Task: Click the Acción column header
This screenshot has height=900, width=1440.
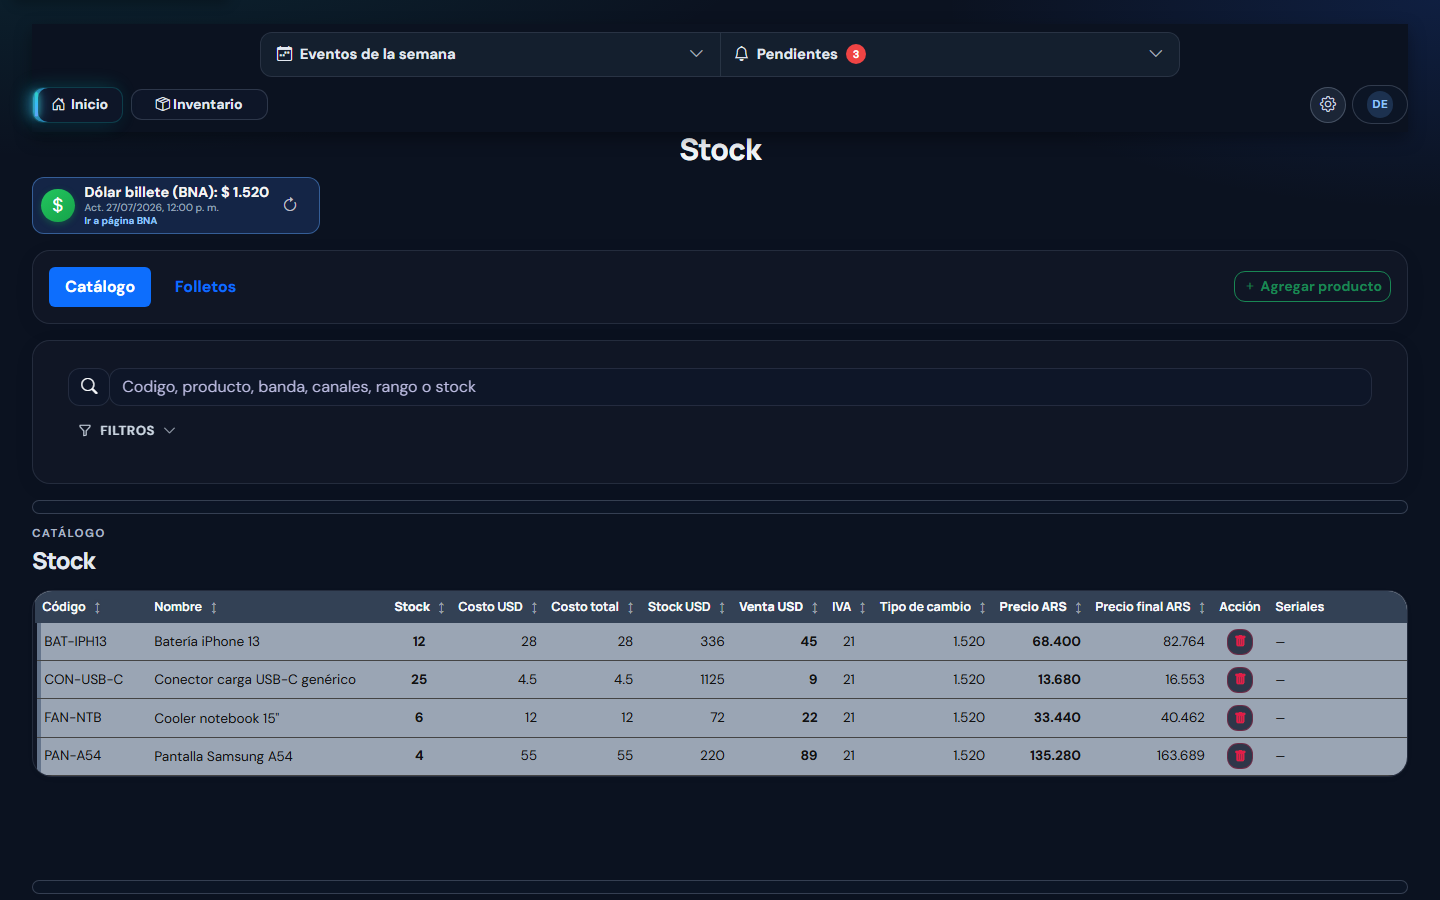Action: coord(1239,607)
